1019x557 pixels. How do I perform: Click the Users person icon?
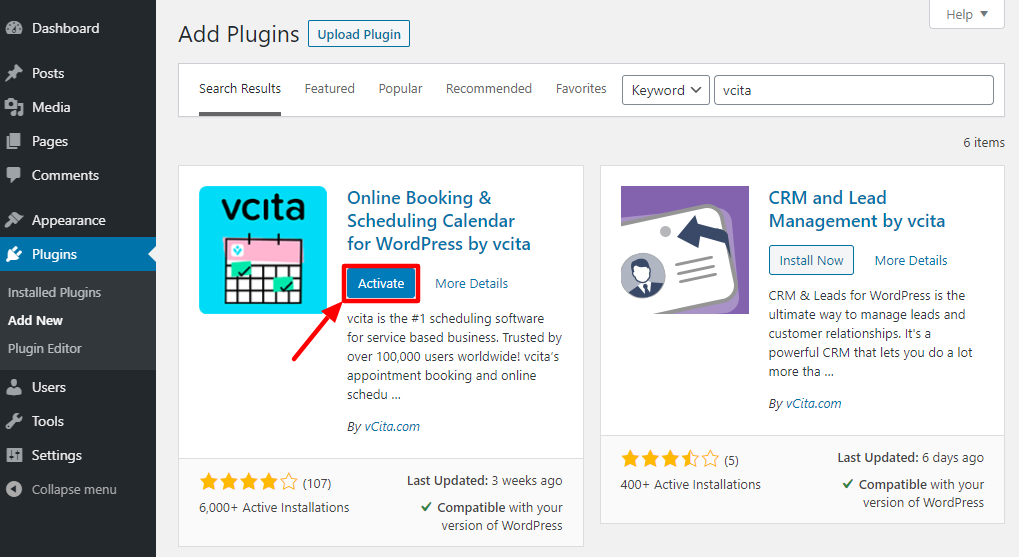(14, 387)
